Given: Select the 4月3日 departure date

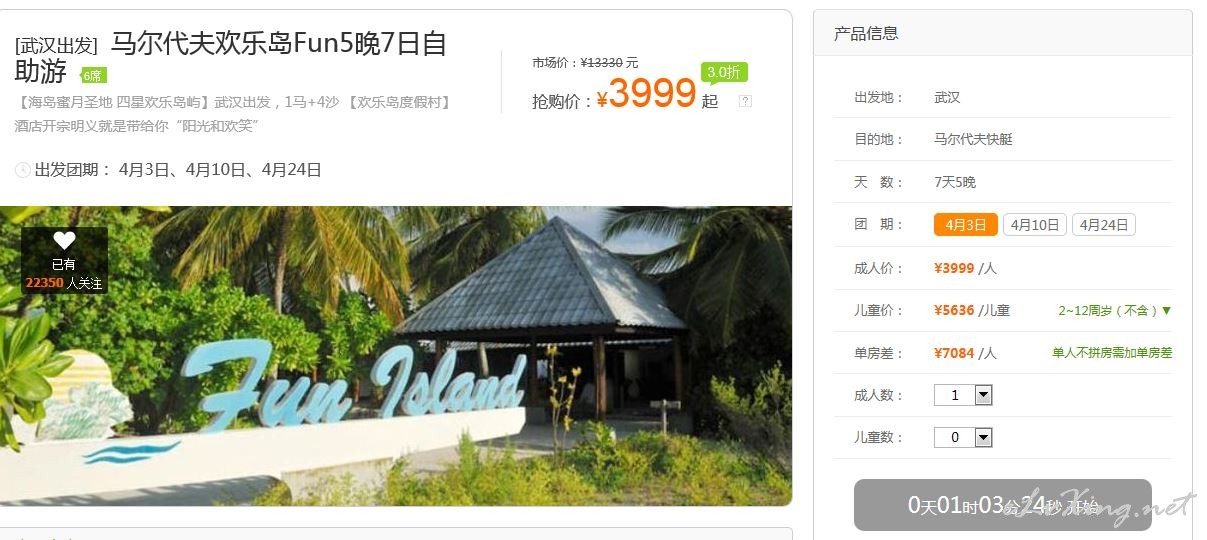Looking at the screenshot, I should [x=965, y=225].
